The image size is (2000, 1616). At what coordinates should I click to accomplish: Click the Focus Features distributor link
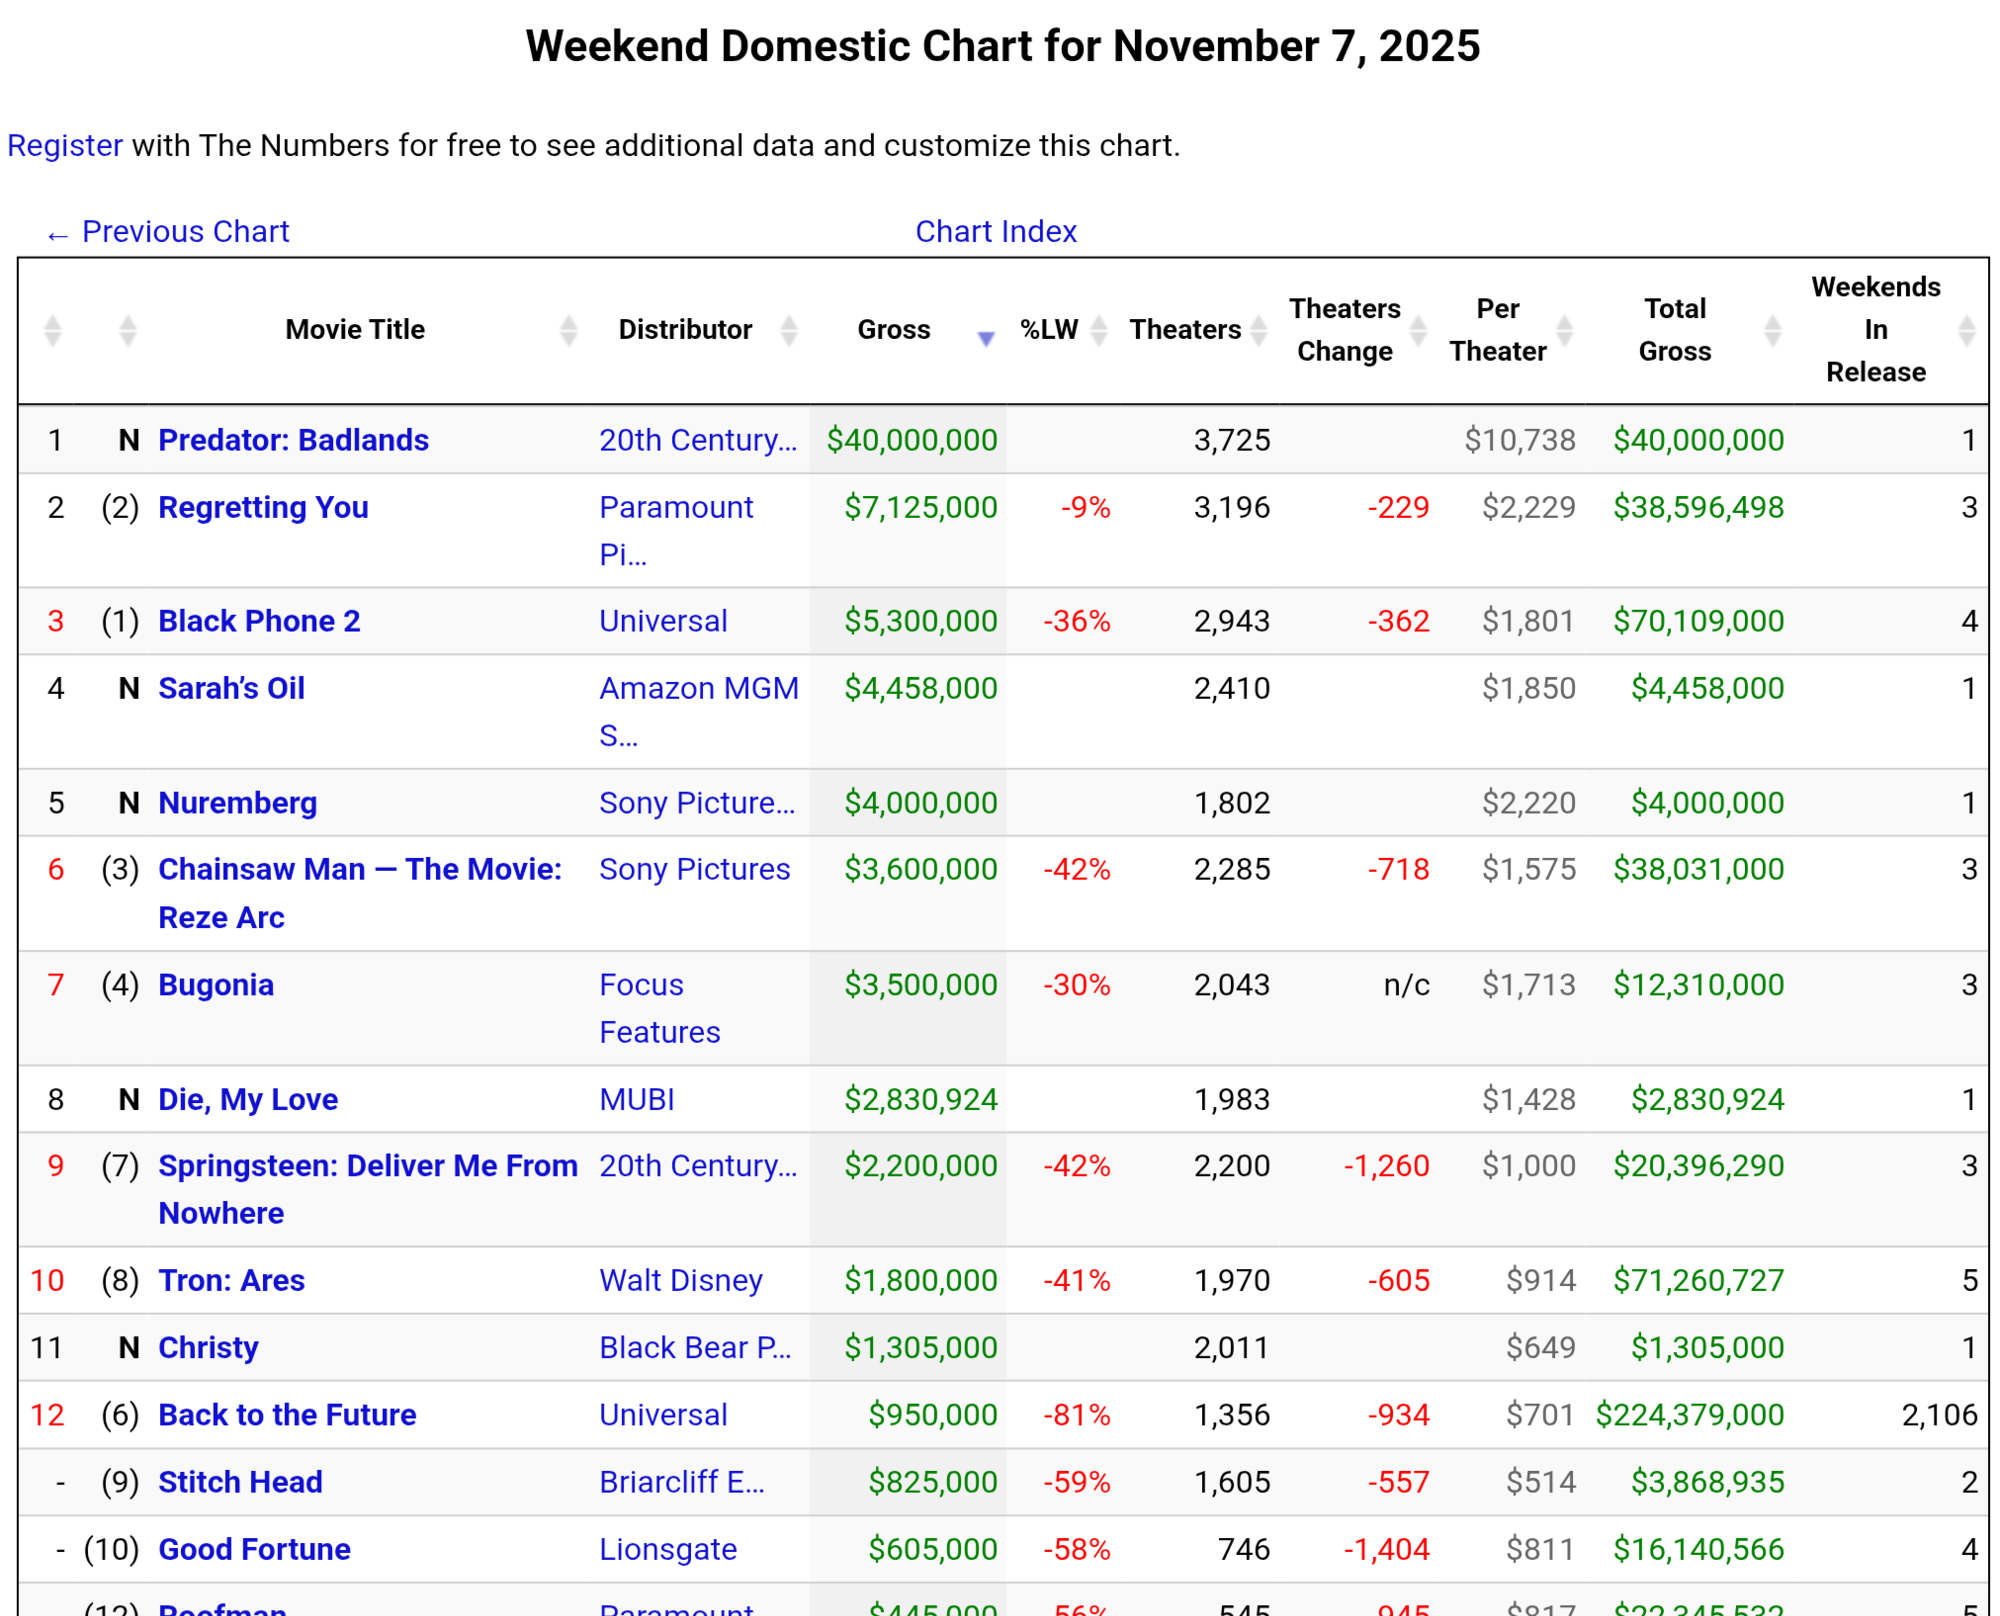pyautogui.click(x=641, y=985)
